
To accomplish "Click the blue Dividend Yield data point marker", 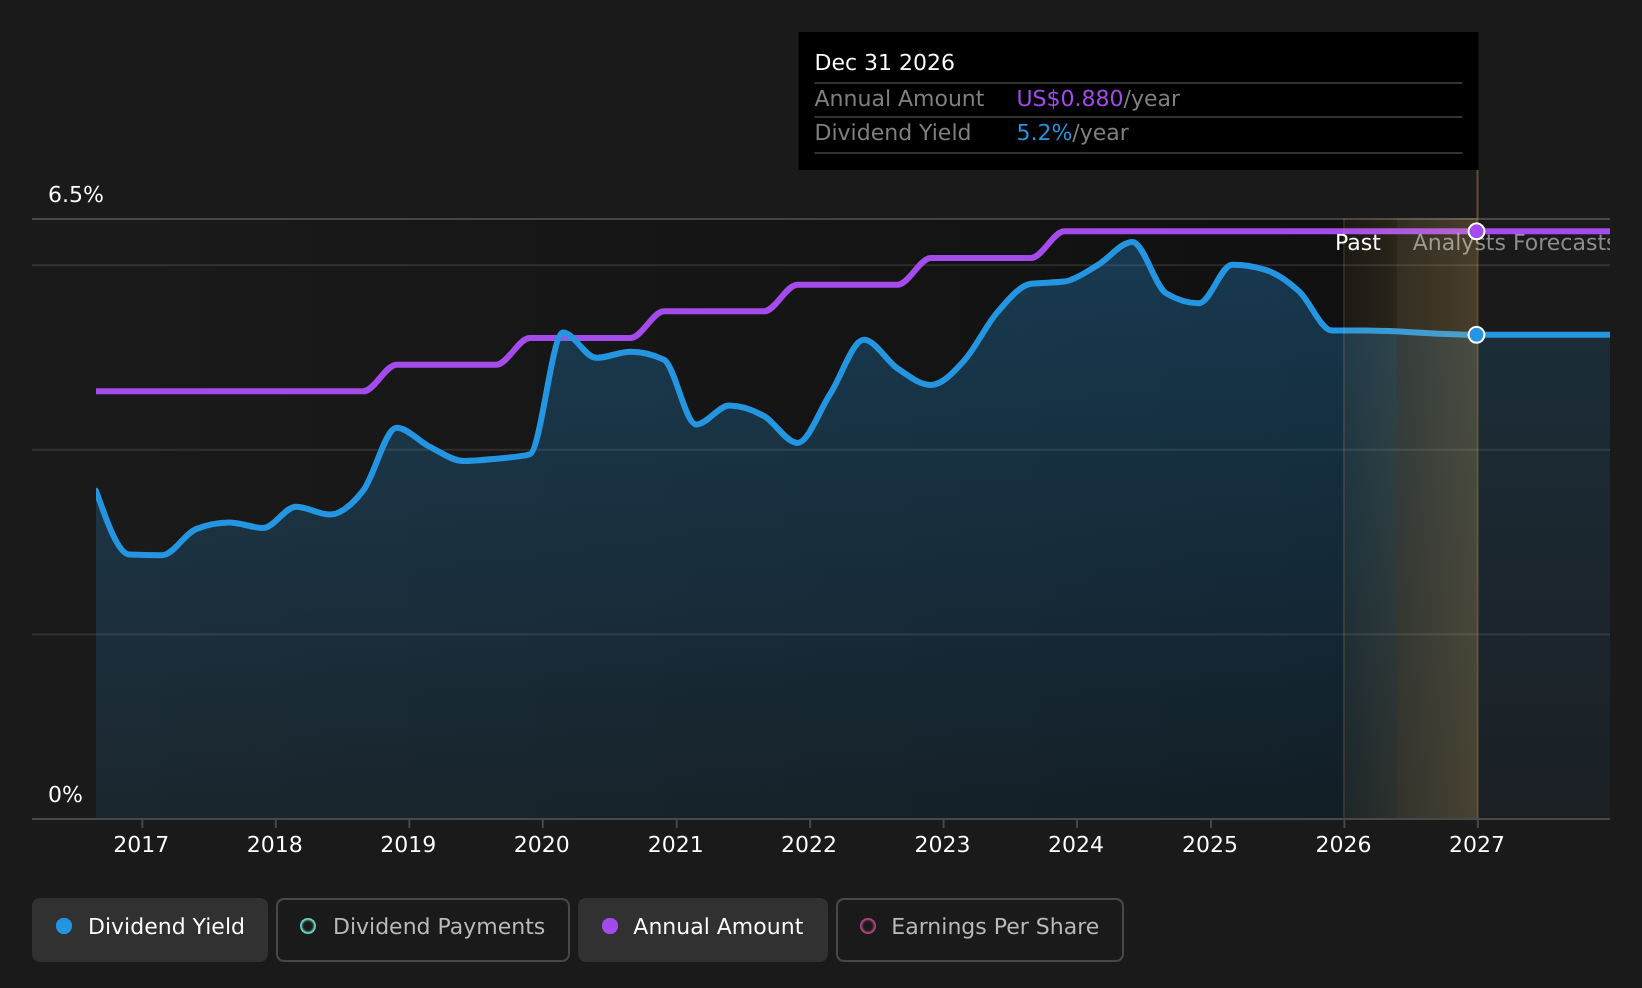I will 1476,334.
